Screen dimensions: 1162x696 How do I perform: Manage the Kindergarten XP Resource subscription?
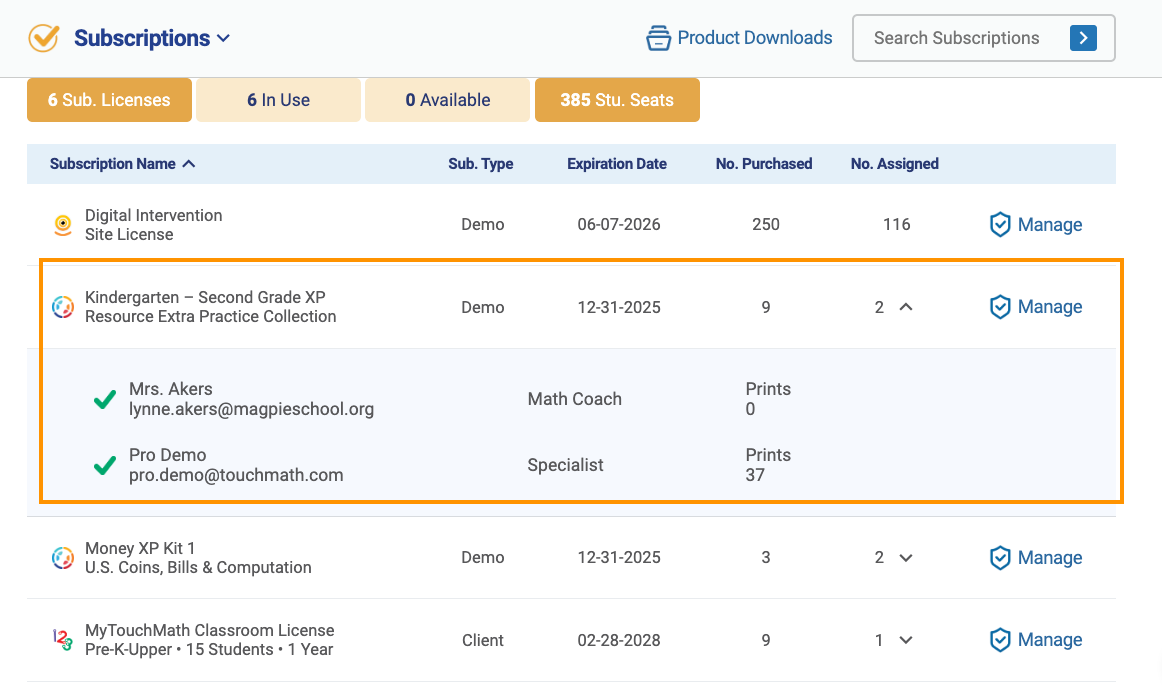(x=1049, y=307)
